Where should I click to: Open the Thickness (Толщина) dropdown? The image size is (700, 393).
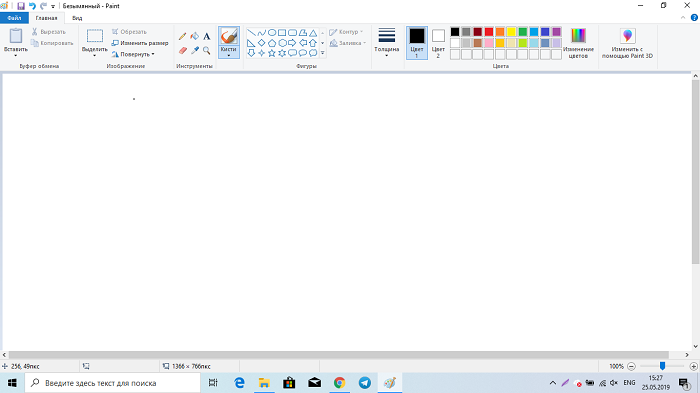387,43
